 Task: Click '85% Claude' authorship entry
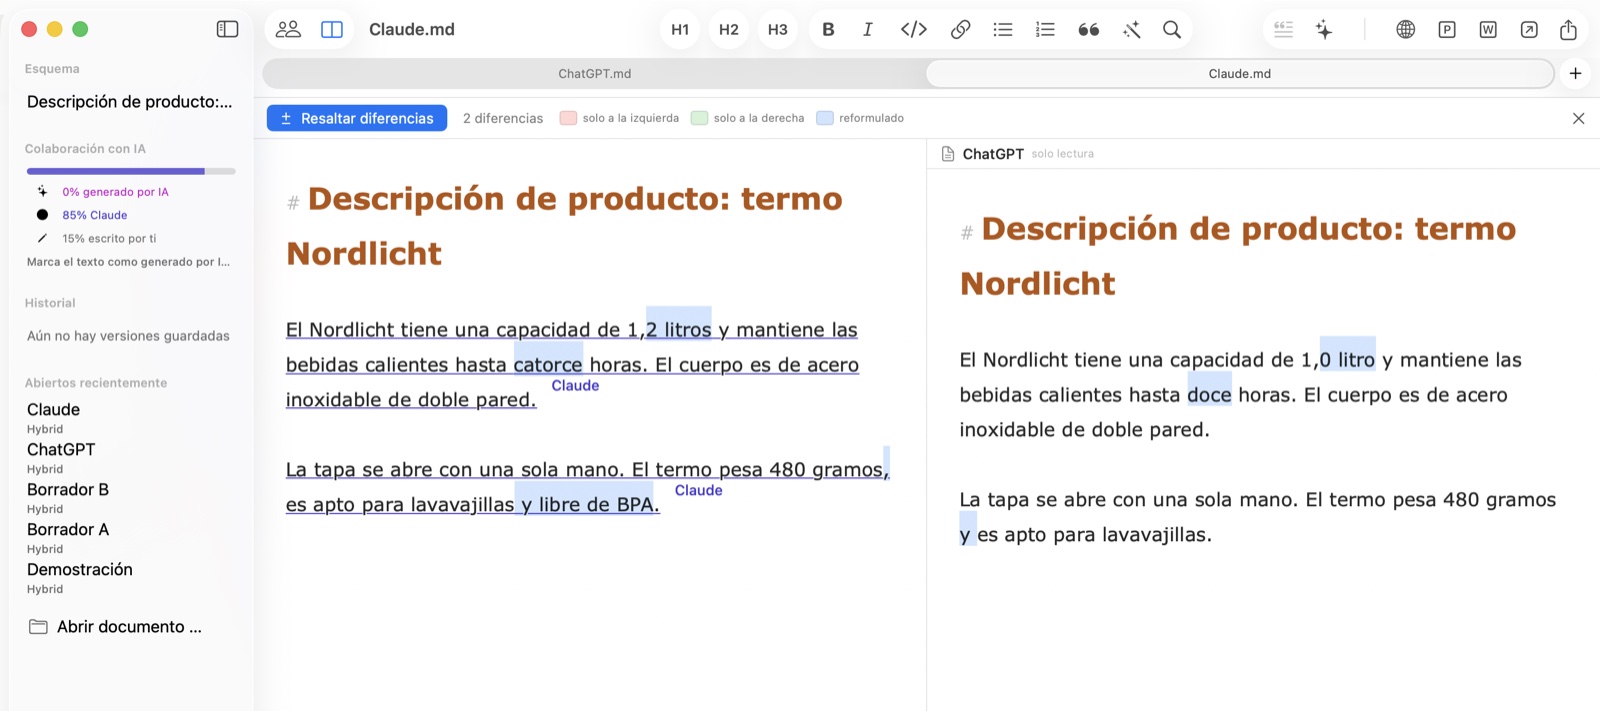pyautogui.click(x=95, y=215)
